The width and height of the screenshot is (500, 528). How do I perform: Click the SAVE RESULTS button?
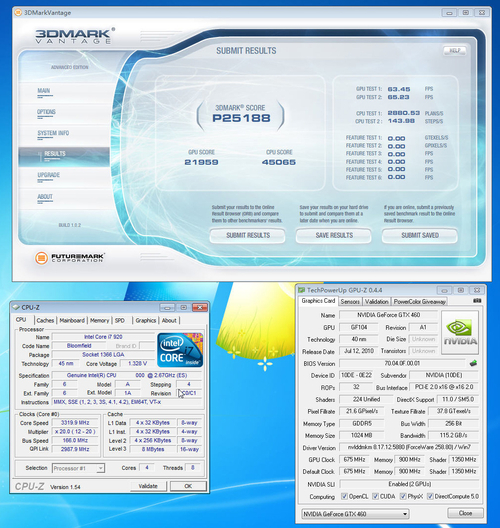[x=334, y=235]
